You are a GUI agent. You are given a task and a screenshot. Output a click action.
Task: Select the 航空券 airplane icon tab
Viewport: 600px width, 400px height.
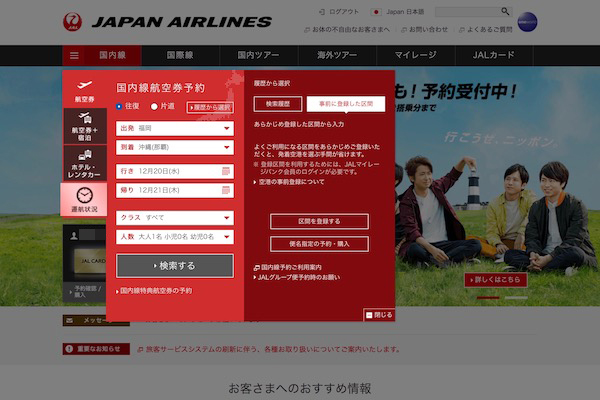tap(85, 91)
